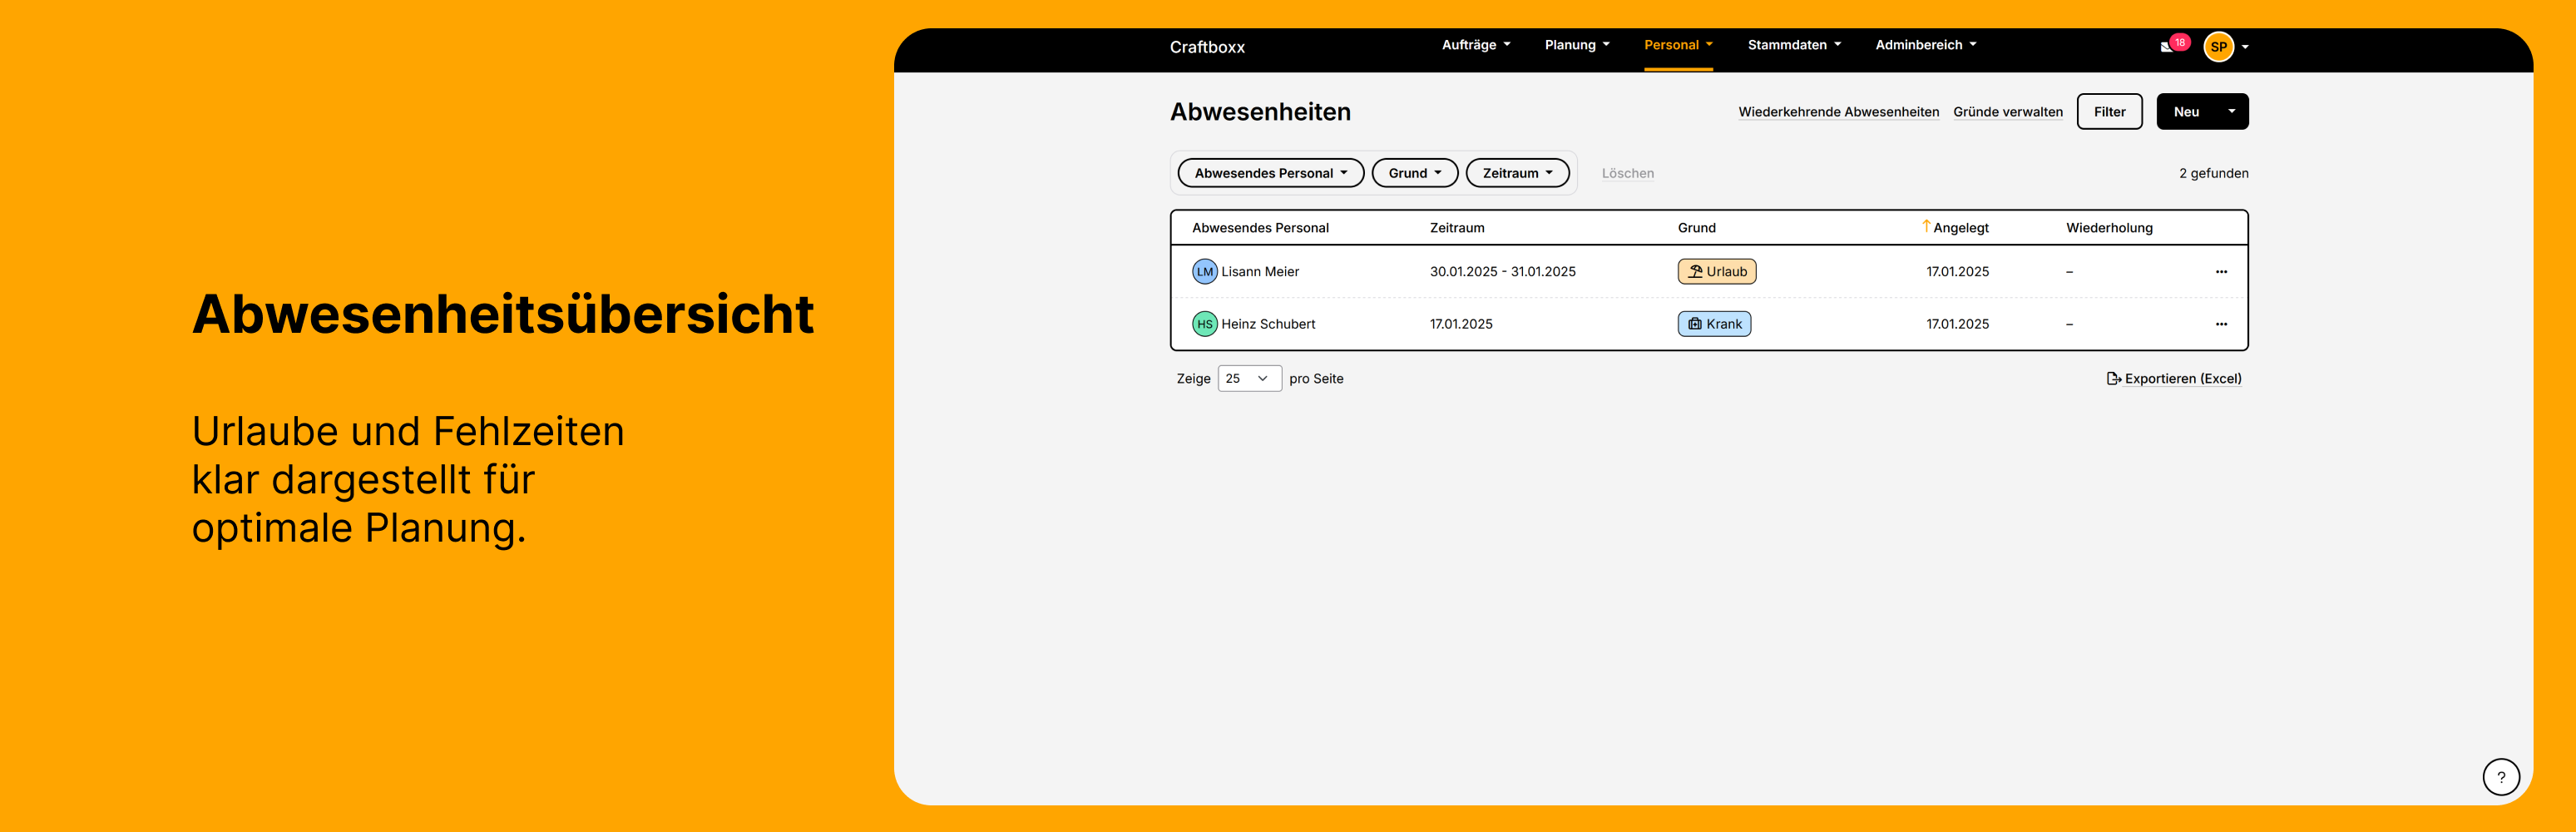The image size is (2576, 832).
Task: Open the help question mark button
Action: pos(2500,776)
